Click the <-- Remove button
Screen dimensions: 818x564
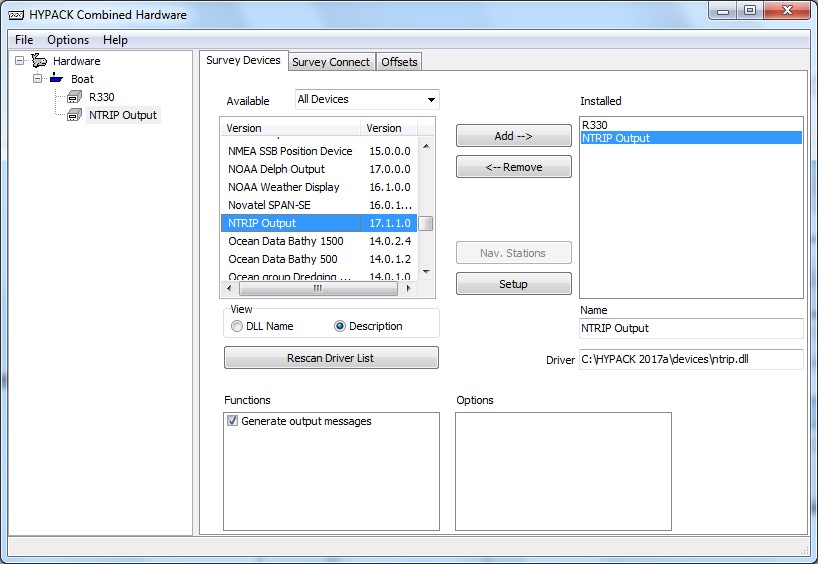click(x=514, y=167)
